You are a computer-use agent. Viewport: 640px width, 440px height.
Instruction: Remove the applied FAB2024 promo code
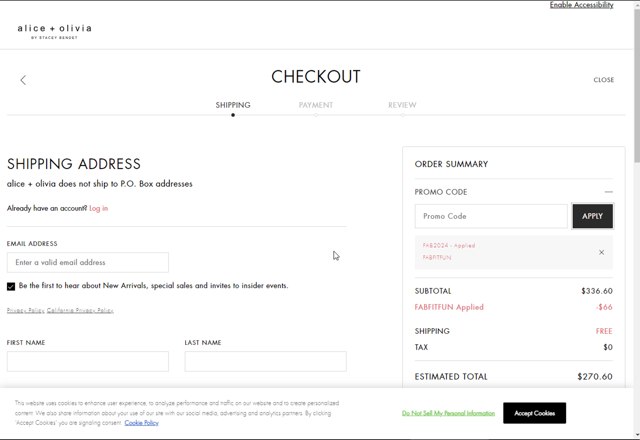[601, 252]
